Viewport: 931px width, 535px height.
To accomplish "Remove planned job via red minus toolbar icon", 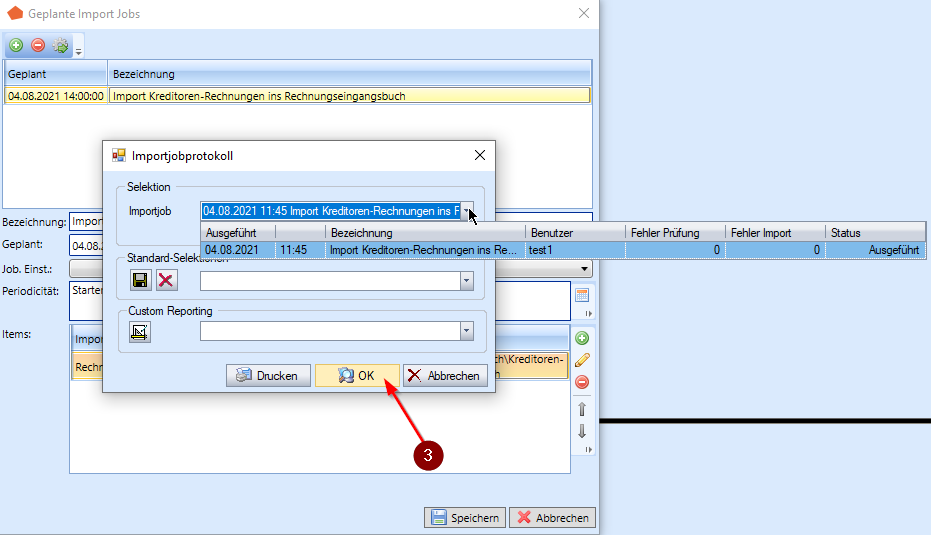I will tap(38, 45).
